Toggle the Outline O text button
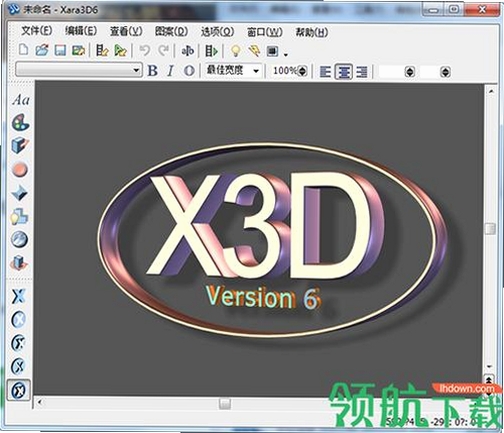Viewport: 504px width, 433px height. (189, 71)
